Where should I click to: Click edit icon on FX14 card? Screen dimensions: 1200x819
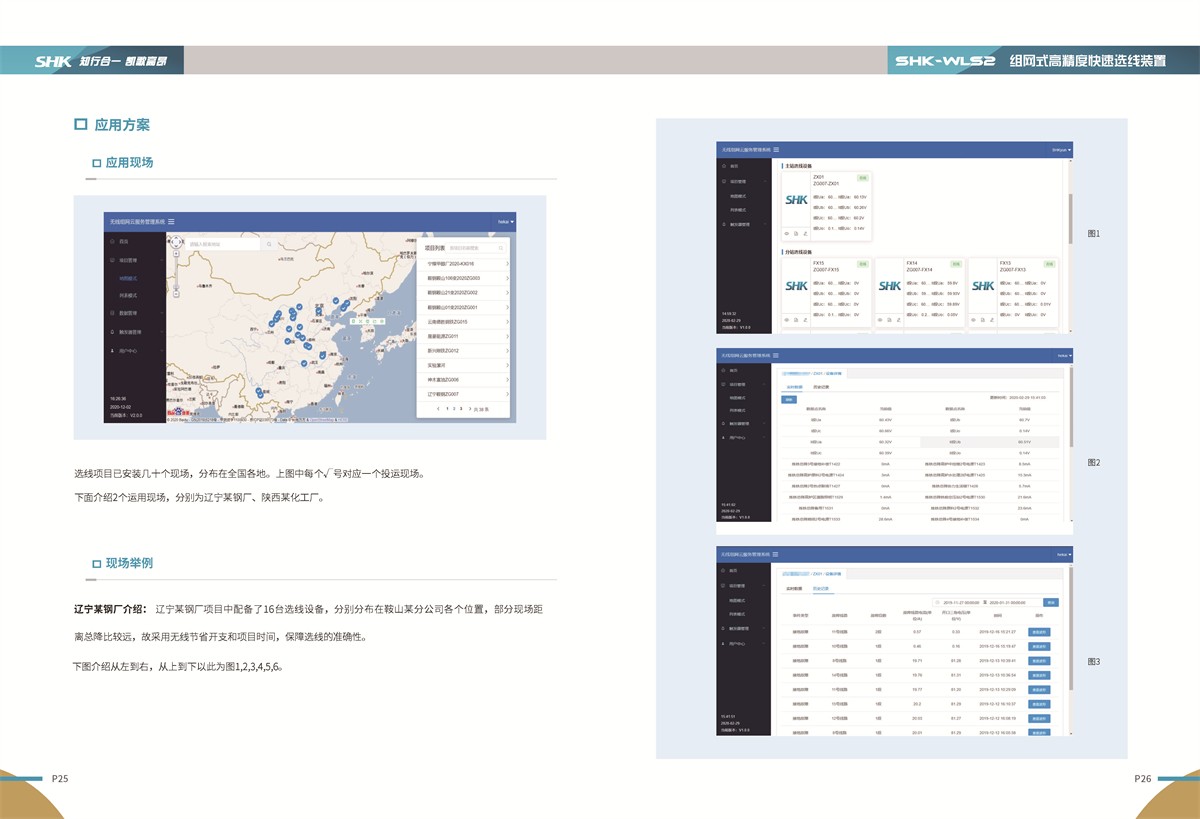pyautogui.click(x=899, y=320)
